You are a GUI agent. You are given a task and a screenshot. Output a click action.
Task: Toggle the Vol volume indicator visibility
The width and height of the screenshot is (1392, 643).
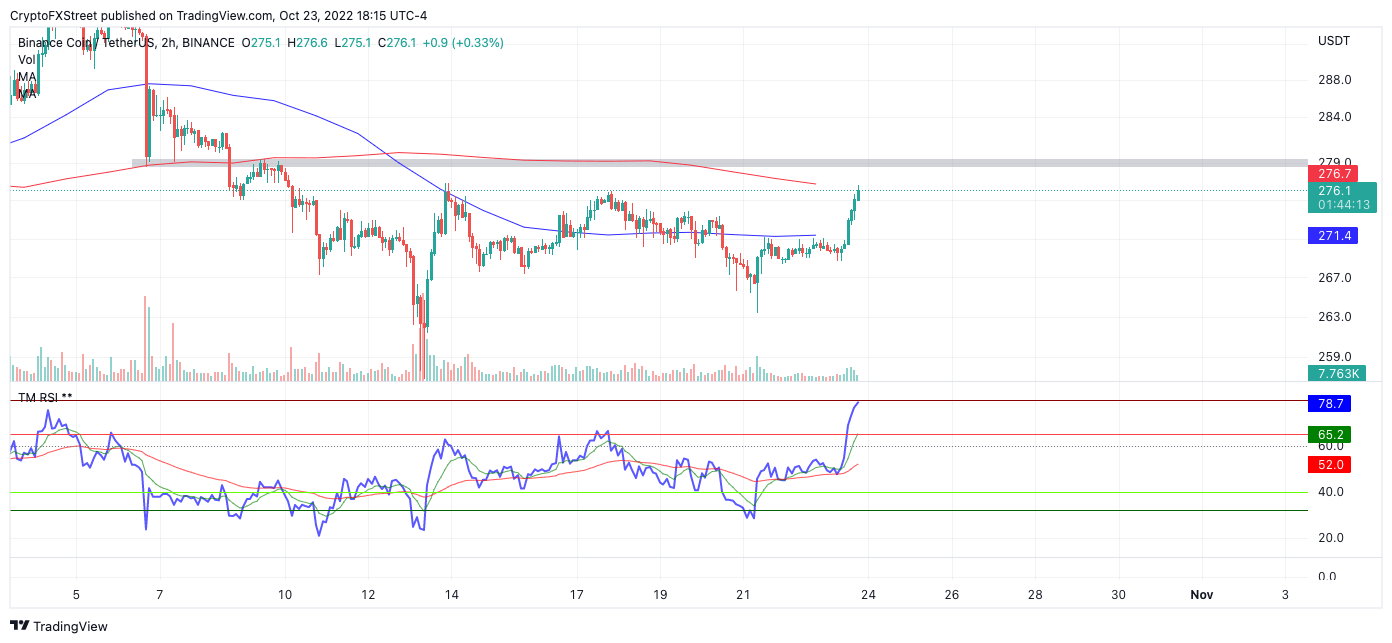click(x=27, y=59)
